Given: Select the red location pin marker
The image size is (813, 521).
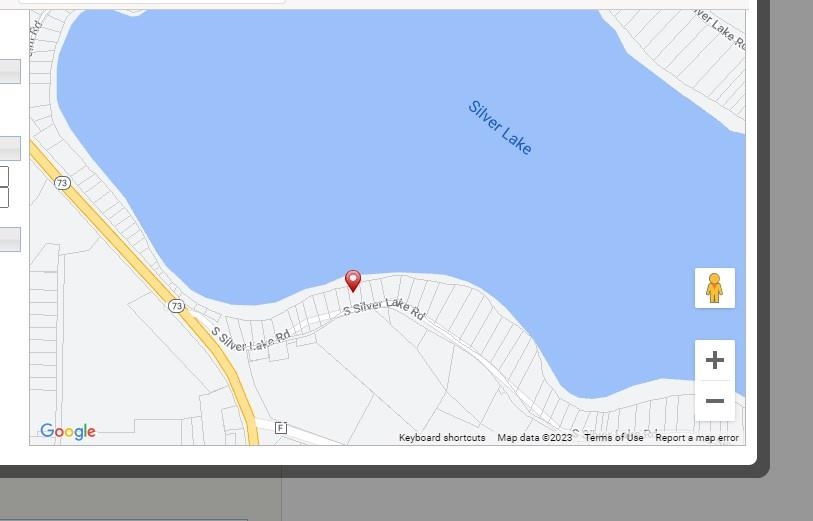Looking at the screenshot, I should pyautogui.click(x=353, y=281).
